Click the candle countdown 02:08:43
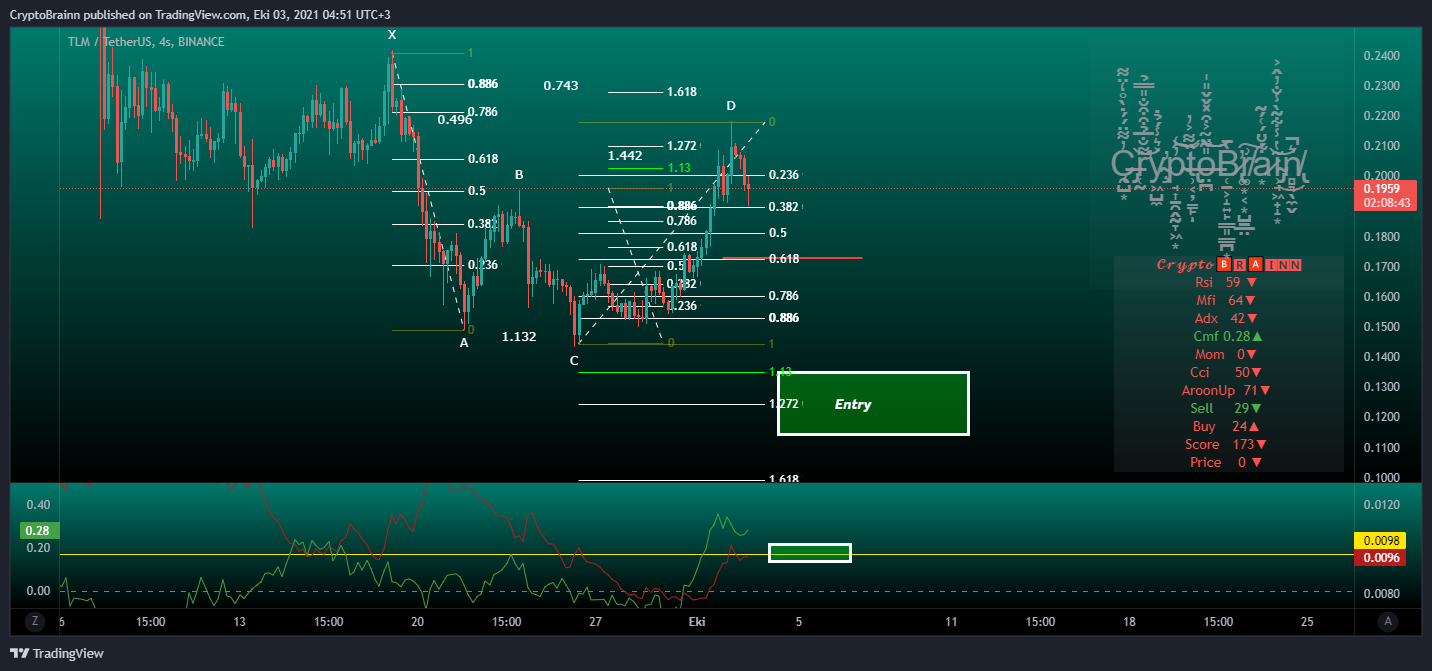This screenshot has width=1432, height=671. pyautogui.click(x=1385, y=202)
